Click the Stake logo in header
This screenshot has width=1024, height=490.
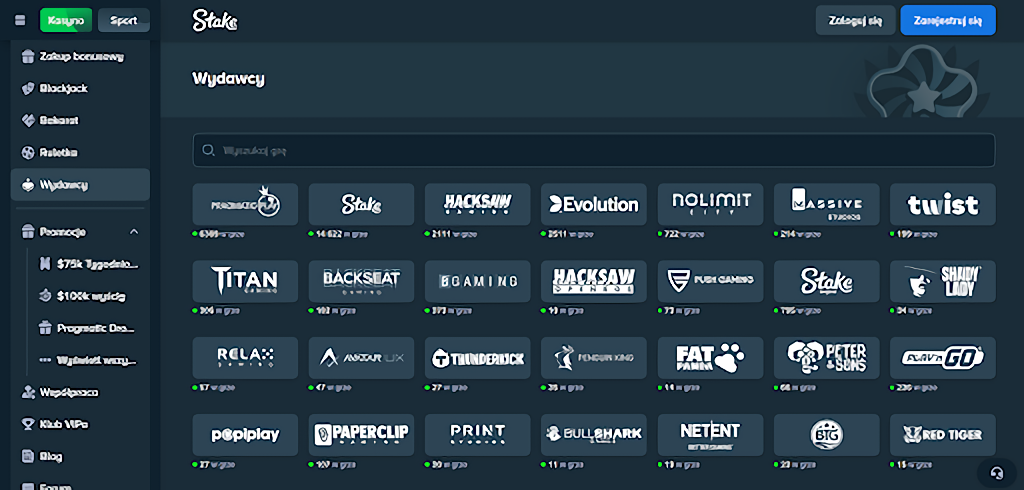216,20
